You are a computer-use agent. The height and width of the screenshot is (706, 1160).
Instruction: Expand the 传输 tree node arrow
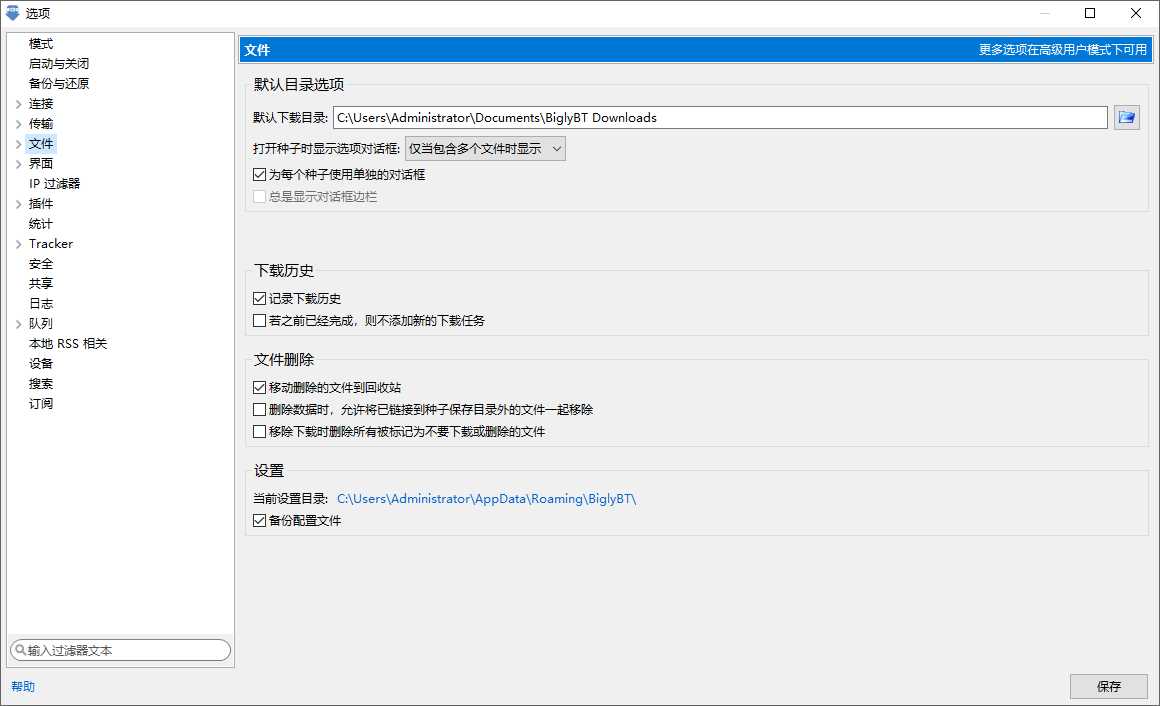[18, 124]
